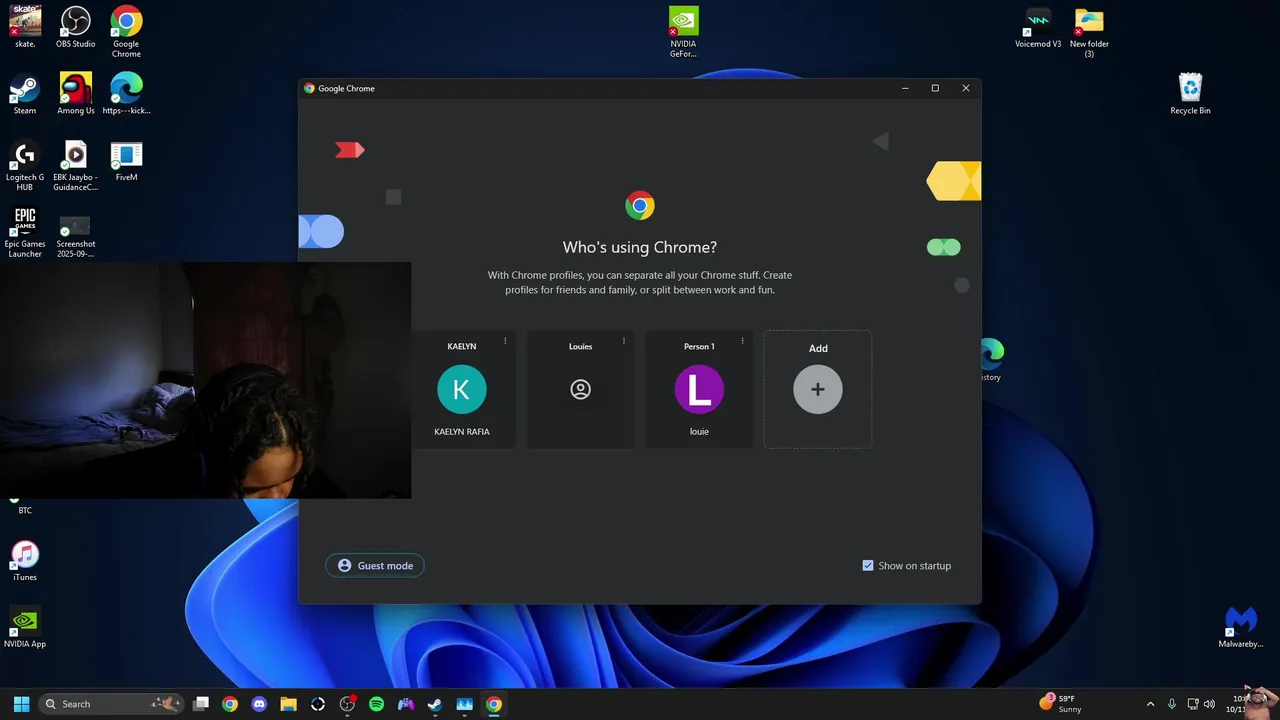Select the OBS Studio desktop icon
This screenshot has width=1280, height=720.
[76, 27]
